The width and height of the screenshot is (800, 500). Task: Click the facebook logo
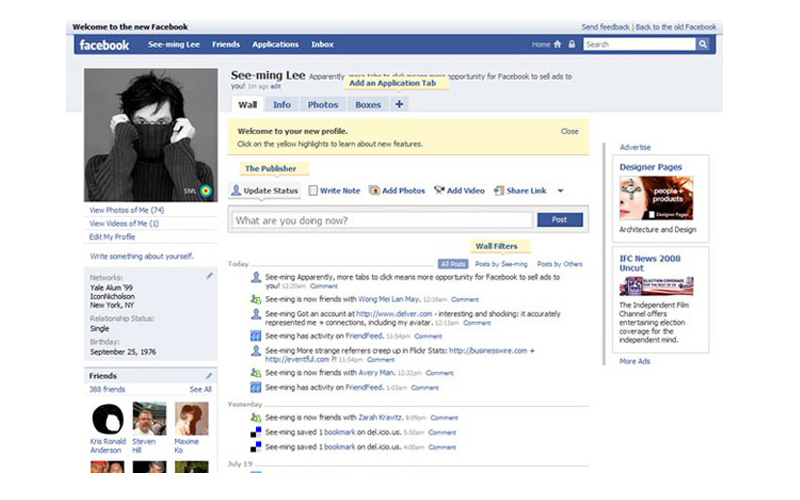(104, 45)
